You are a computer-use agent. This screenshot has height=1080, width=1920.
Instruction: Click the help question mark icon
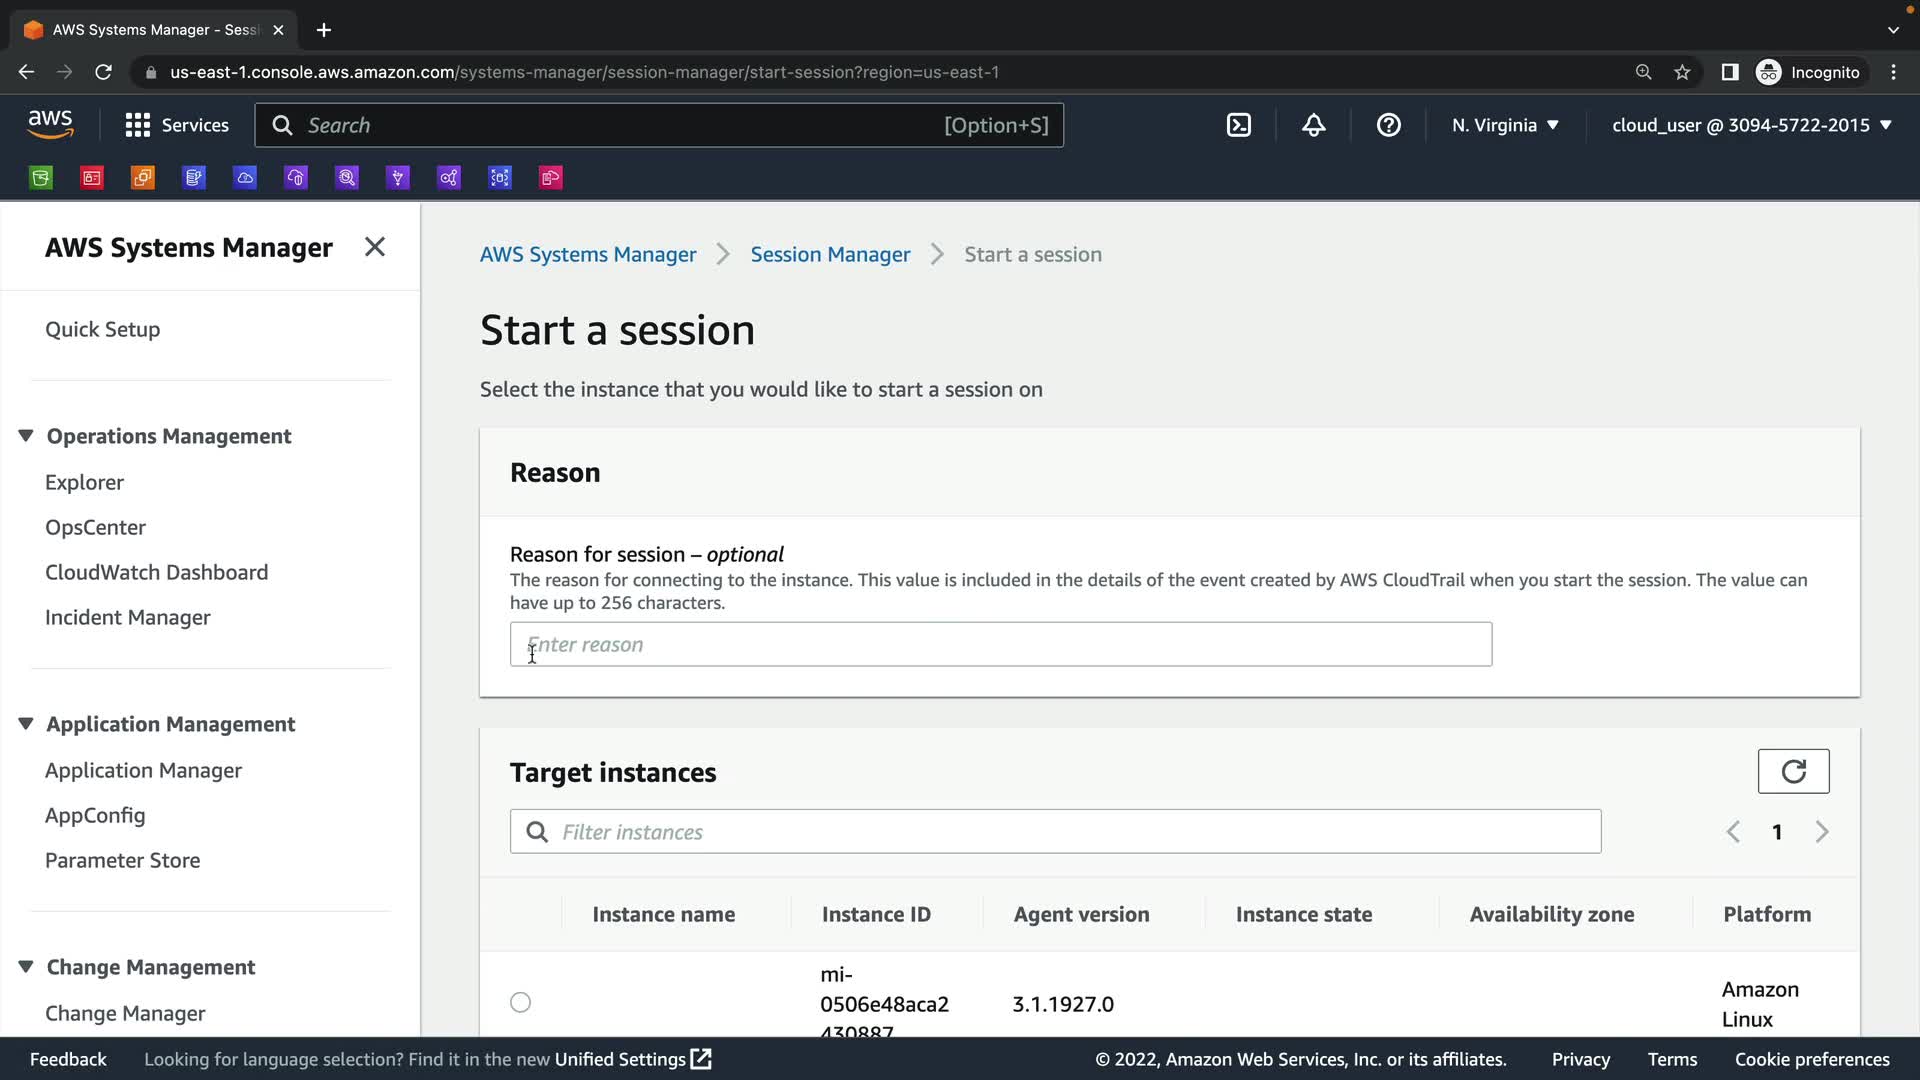click(1388, 125)
